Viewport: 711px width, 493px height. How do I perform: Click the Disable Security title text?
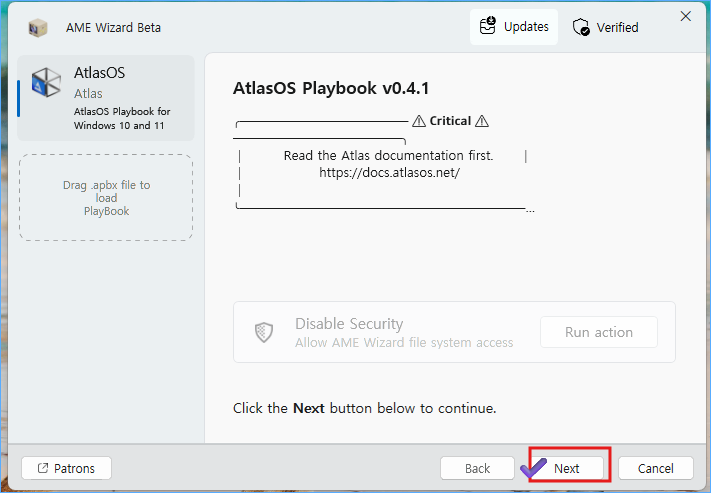click(x=349, y=324)
